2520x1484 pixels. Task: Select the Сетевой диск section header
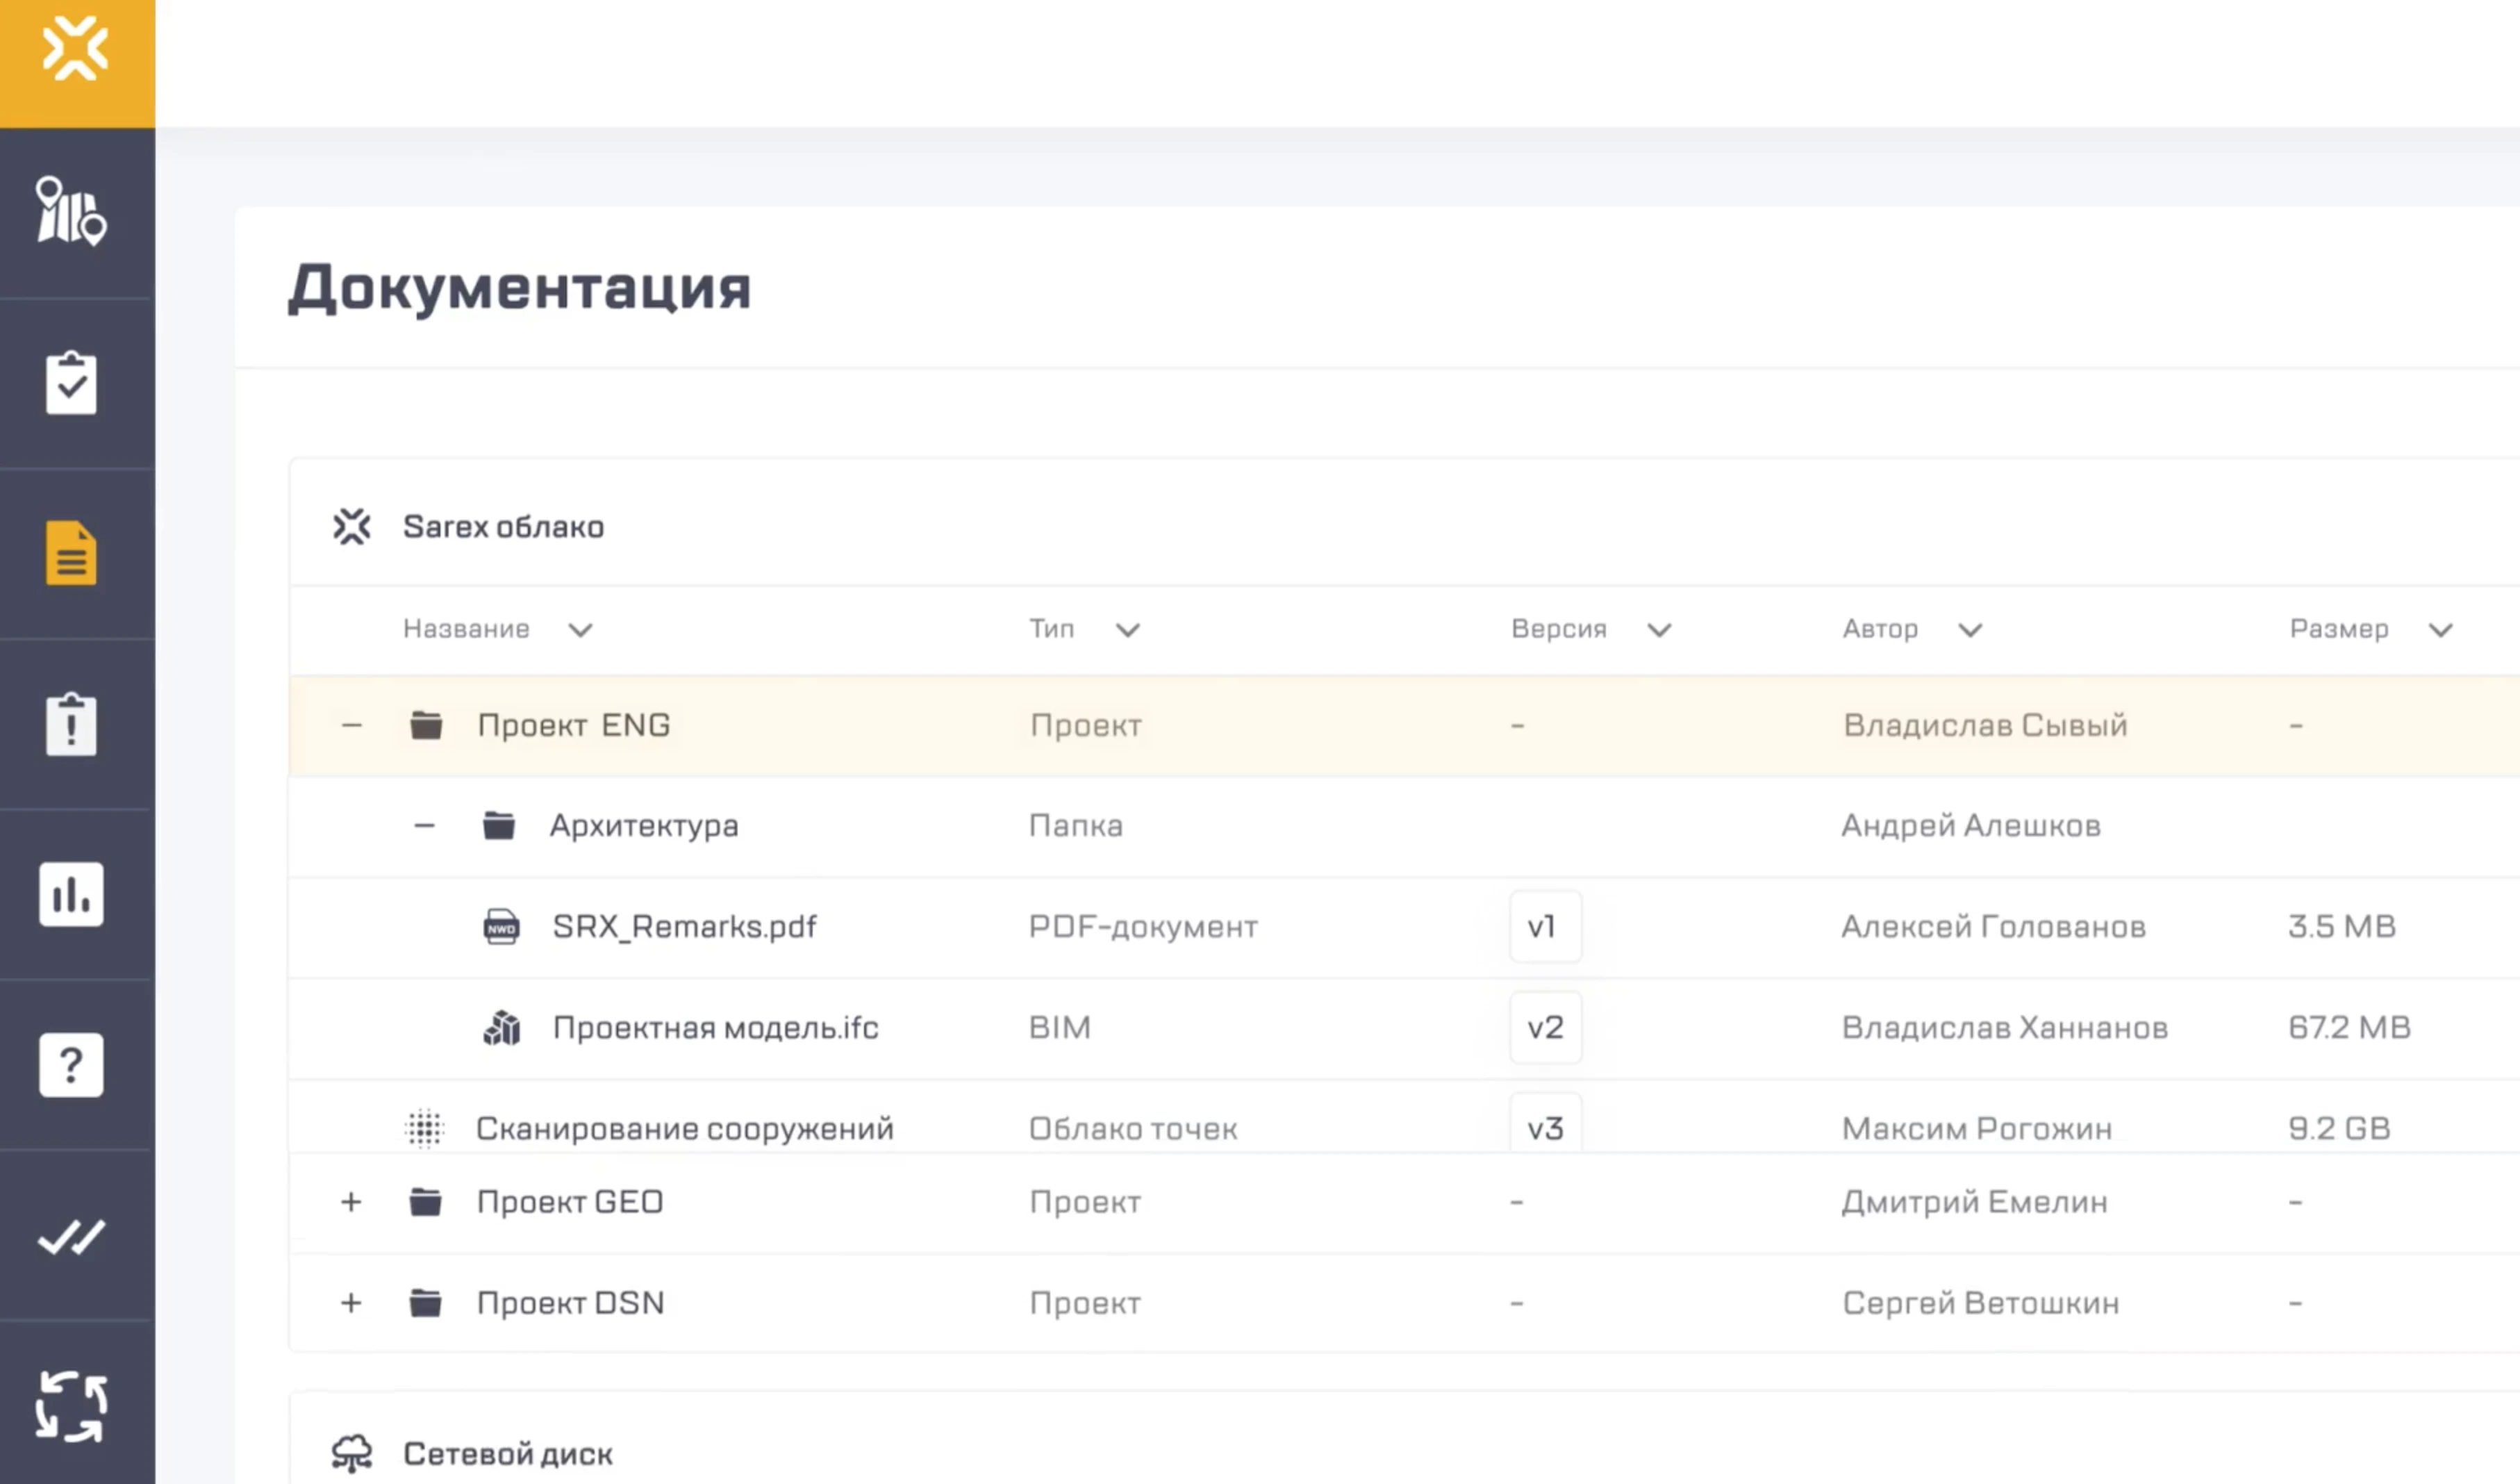click(x=507, y=1454)
